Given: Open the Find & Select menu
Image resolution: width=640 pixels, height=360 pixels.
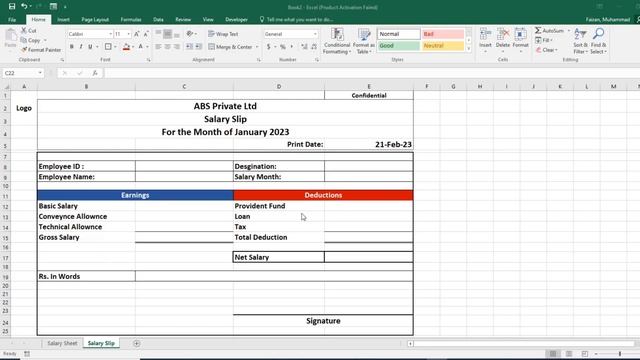Looking at the screenshot, I should tap(598, 41).
